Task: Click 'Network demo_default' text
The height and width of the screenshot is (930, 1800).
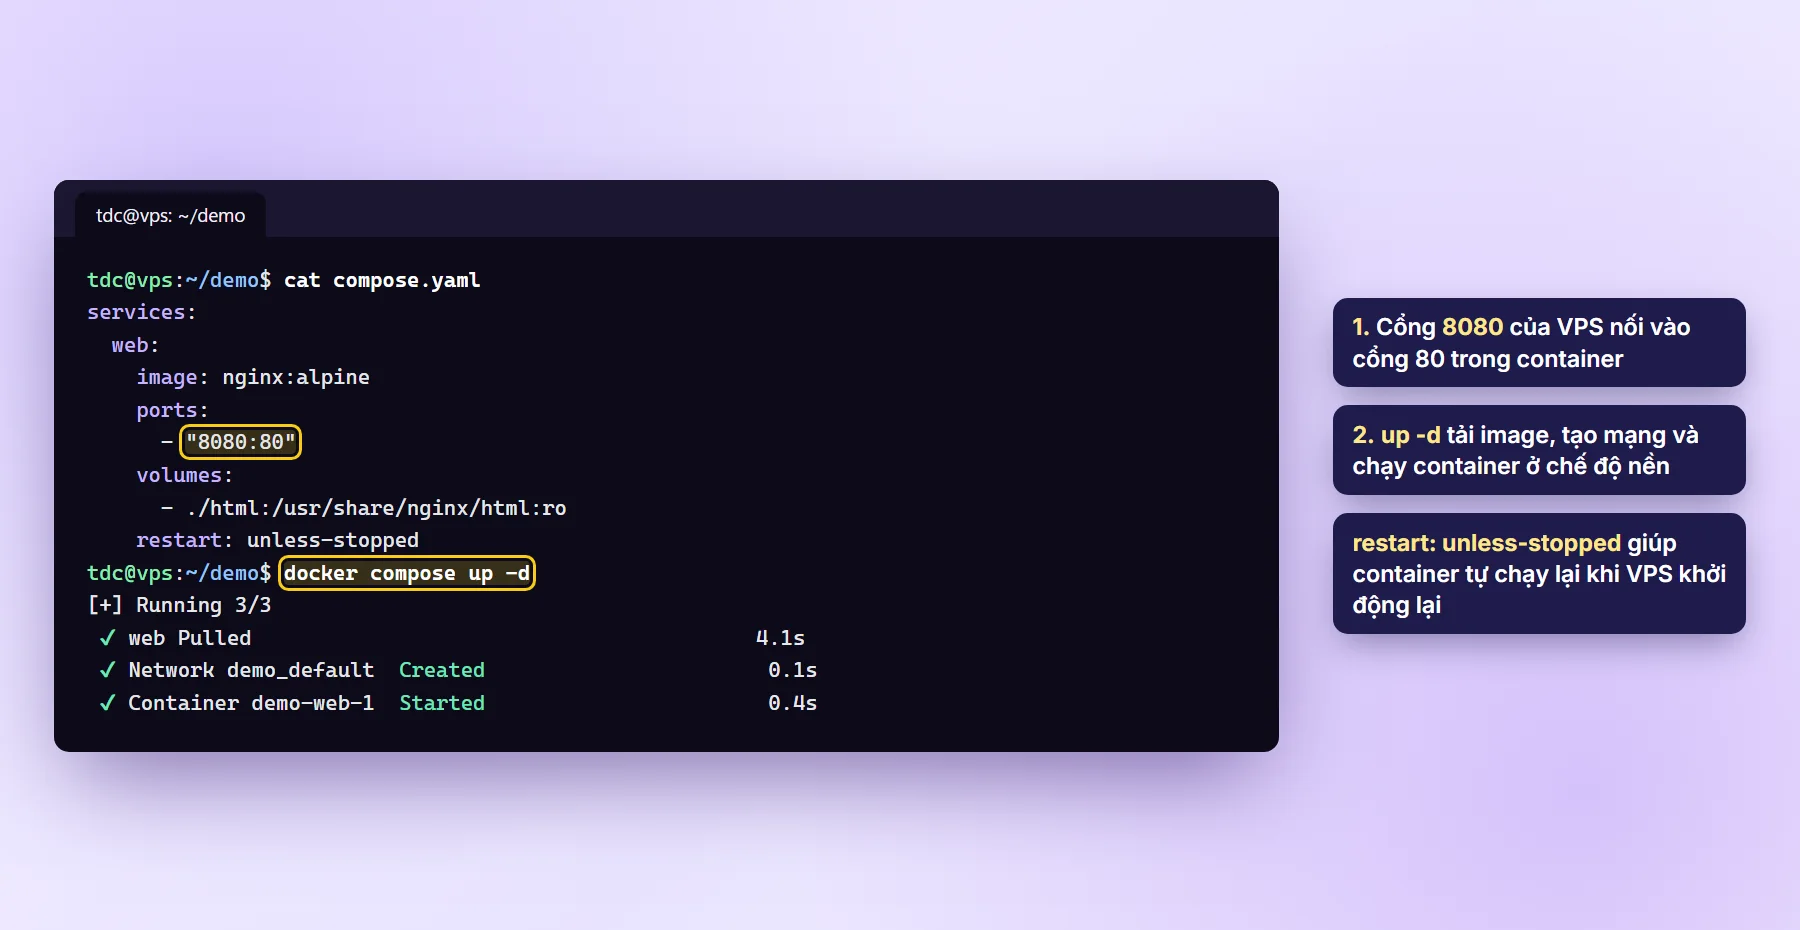Action: coord(251,670)
